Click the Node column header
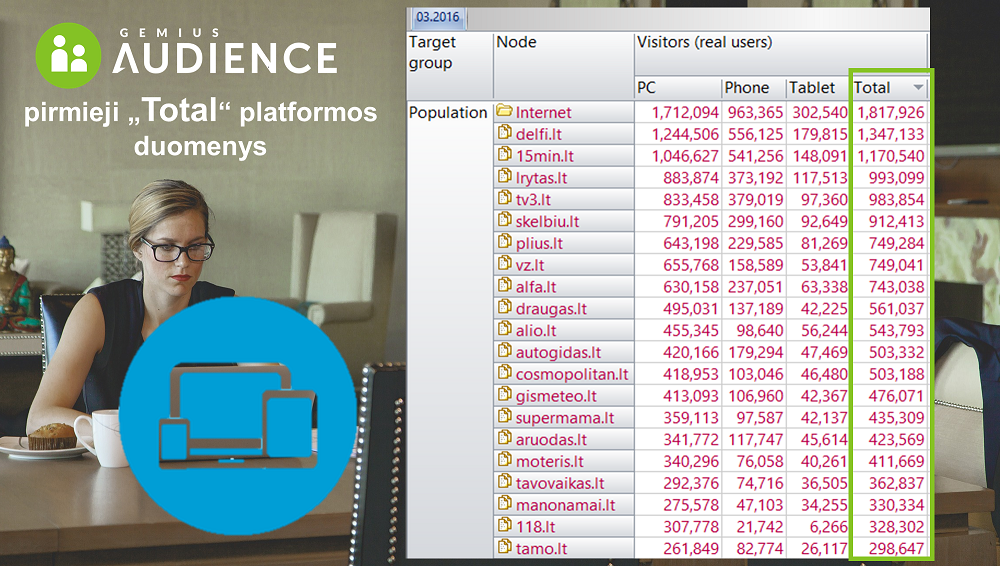Viewport: 1000px width, 566px height. pos(564,64)
